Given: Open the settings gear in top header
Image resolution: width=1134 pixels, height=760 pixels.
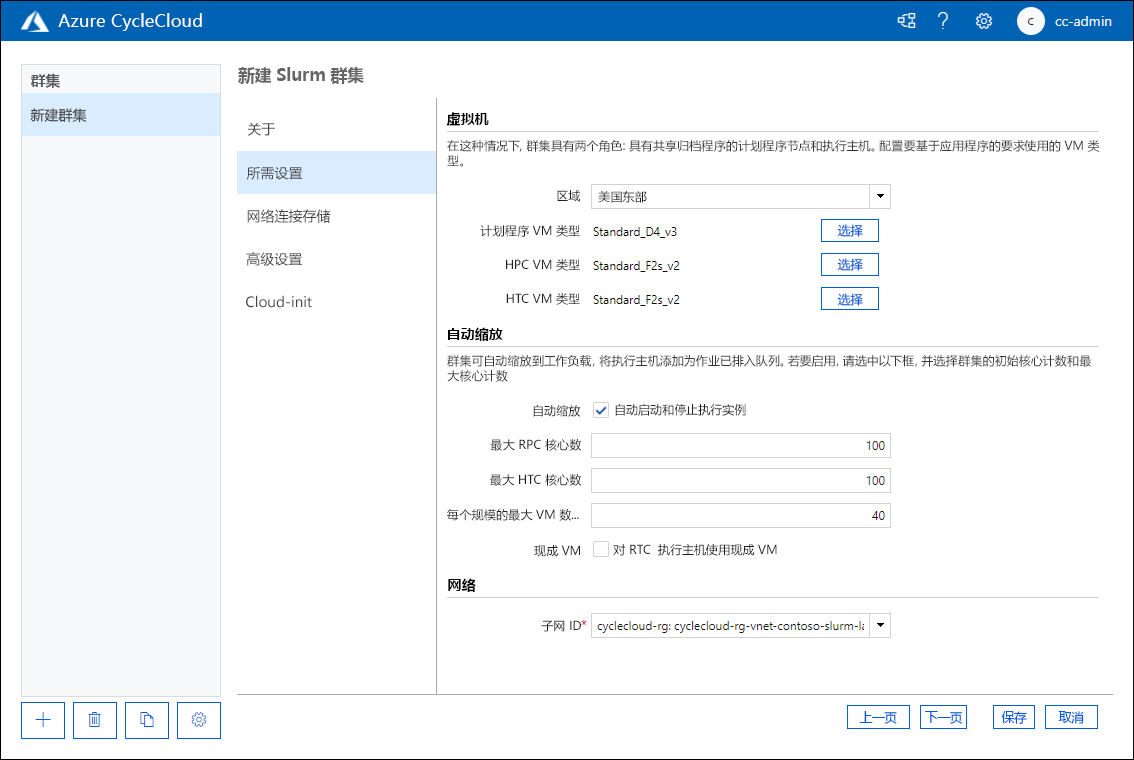Looking at the screenshot, I should point(984,21).
